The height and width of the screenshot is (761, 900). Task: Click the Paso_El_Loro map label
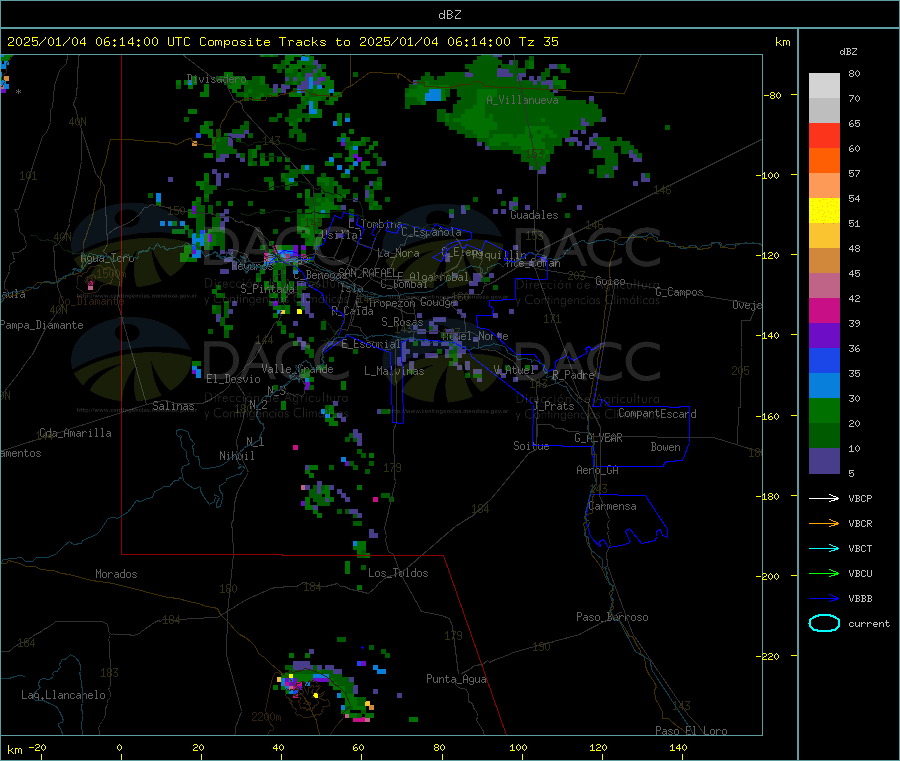point(691,731)
